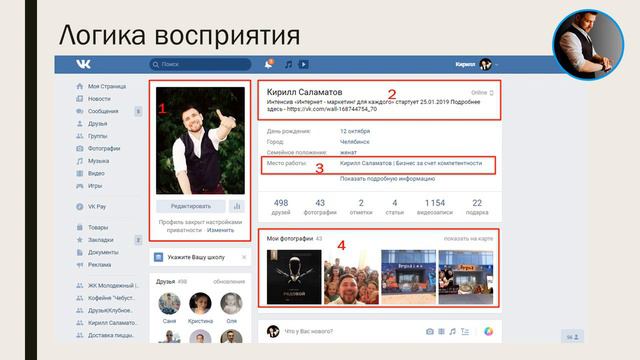Open ЖК Молодежный group shortcut

(108, 286)
